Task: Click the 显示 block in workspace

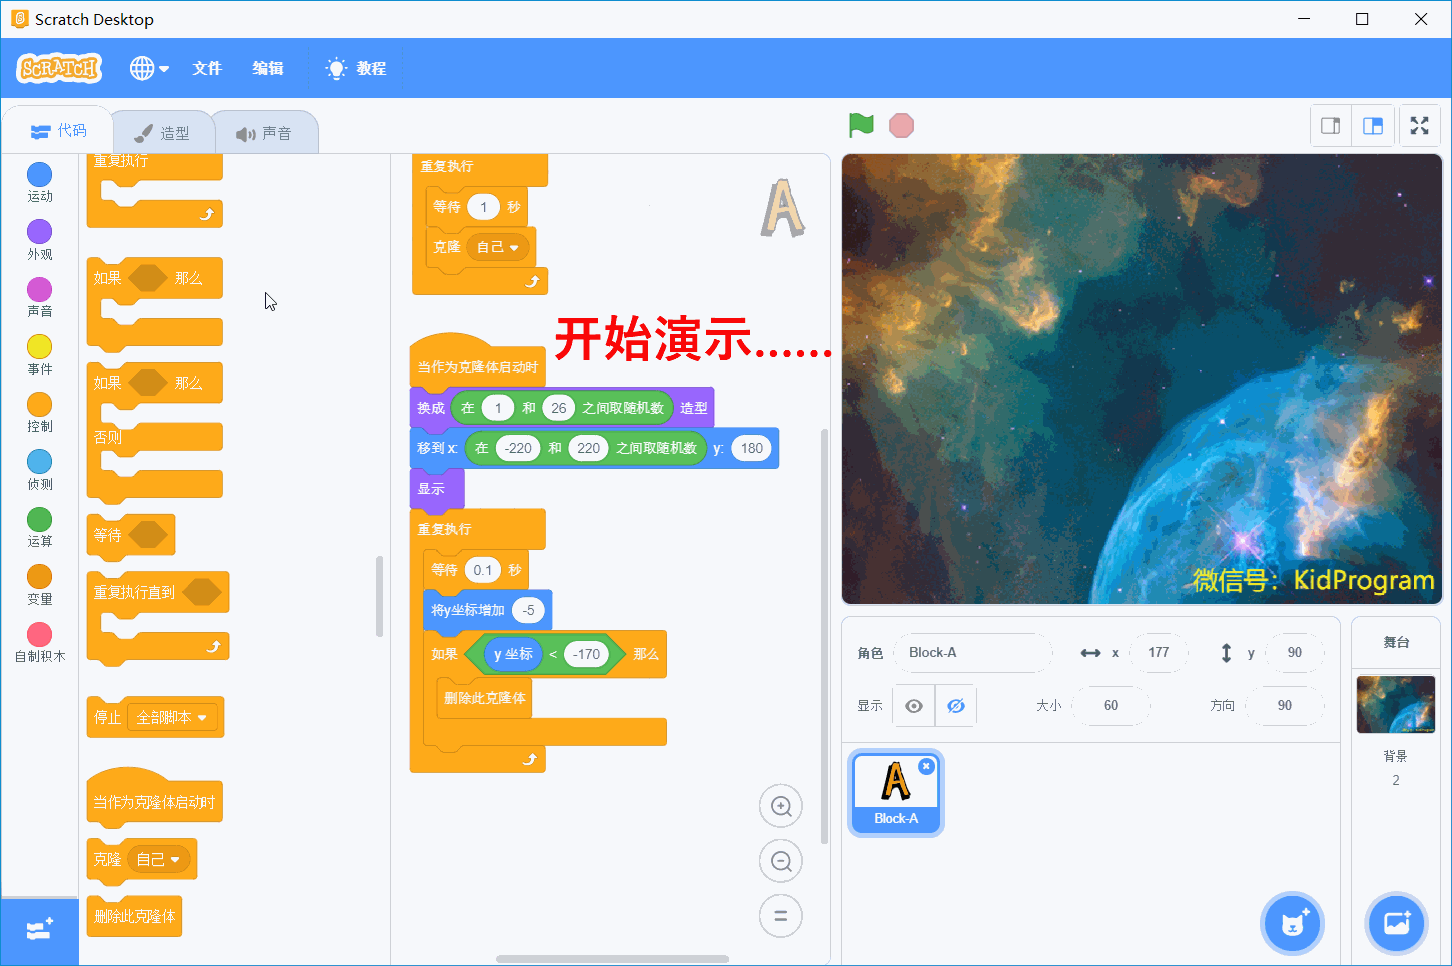Action: point(437,489)
